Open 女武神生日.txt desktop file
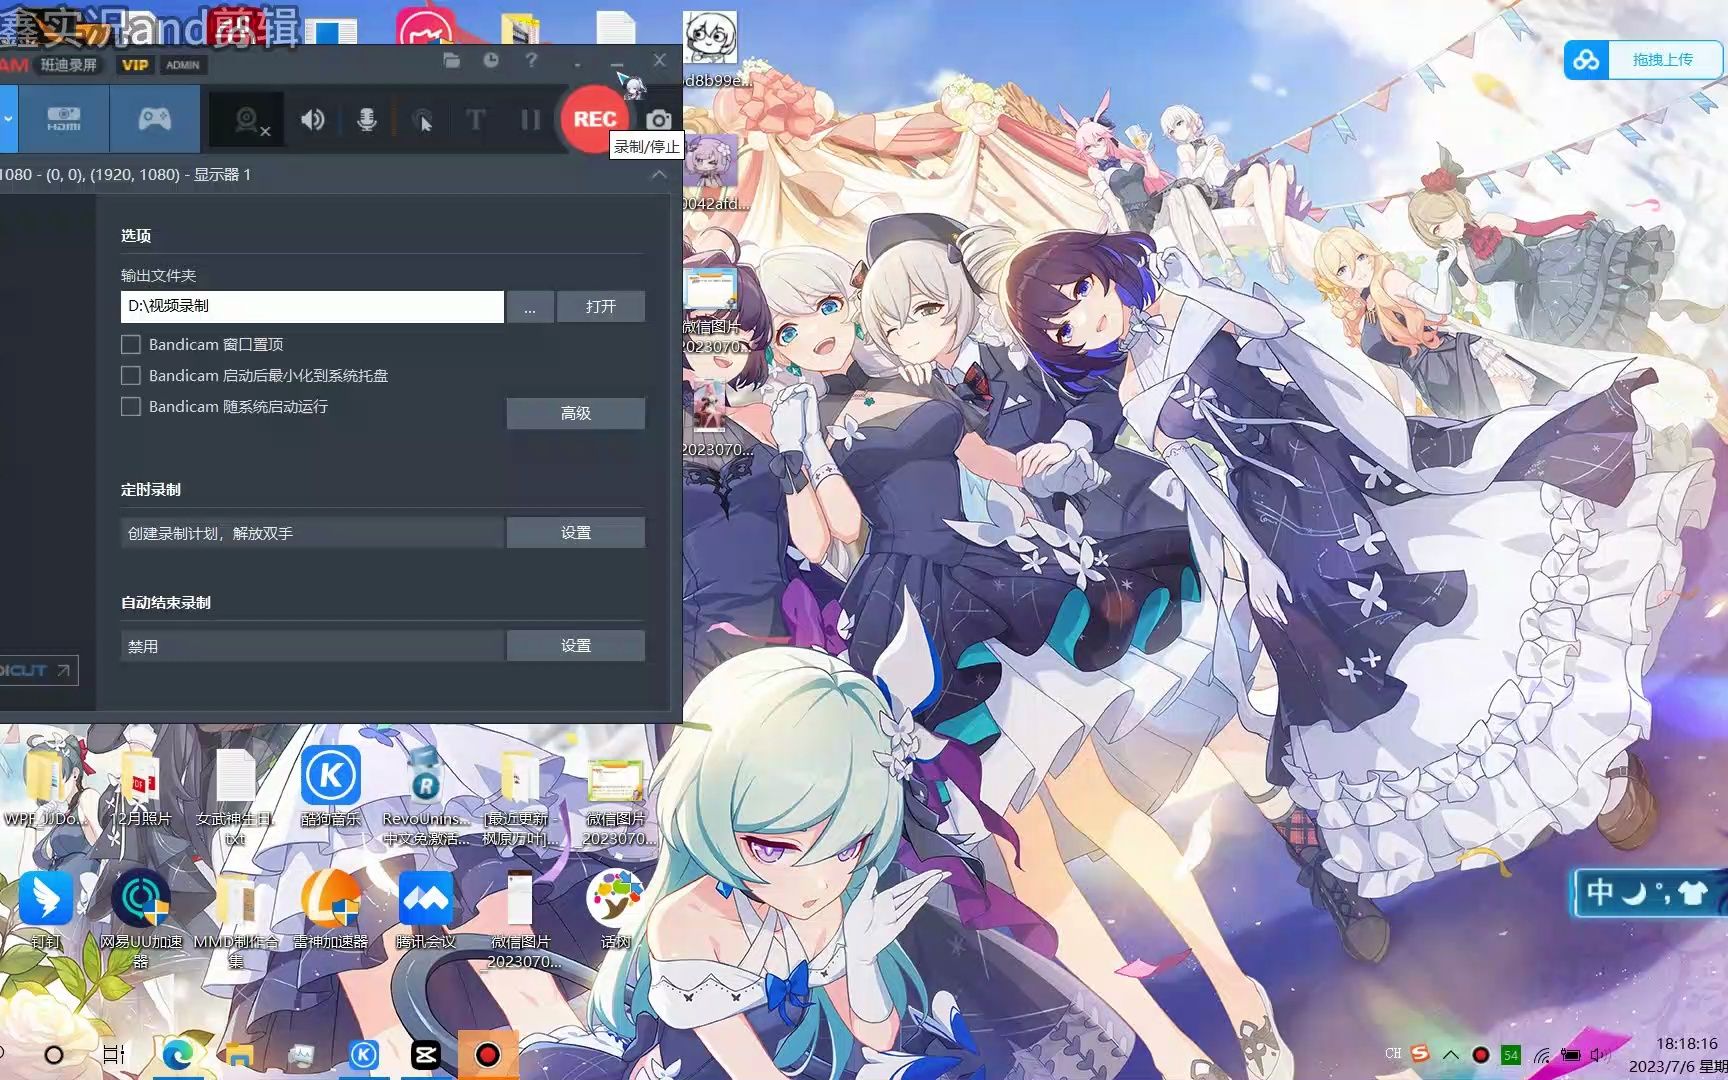This screenshot has width=1728, height=1080. coord(235,797)
